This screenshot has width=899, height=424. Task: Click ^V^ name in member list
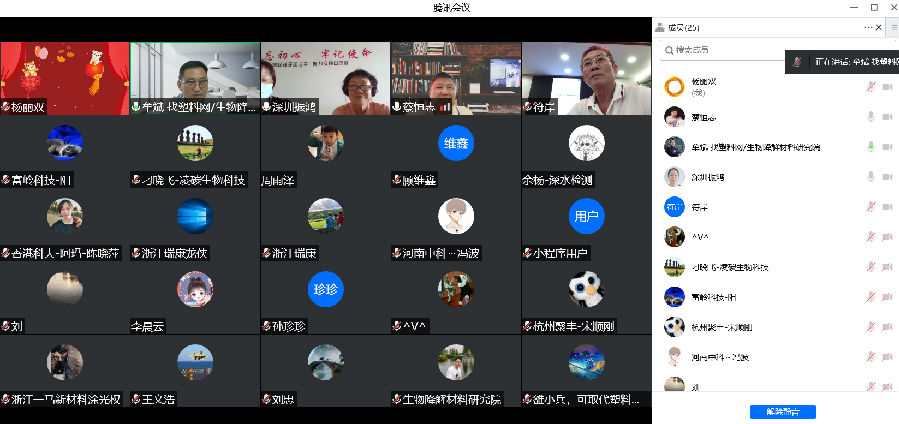tap(700, 237)
